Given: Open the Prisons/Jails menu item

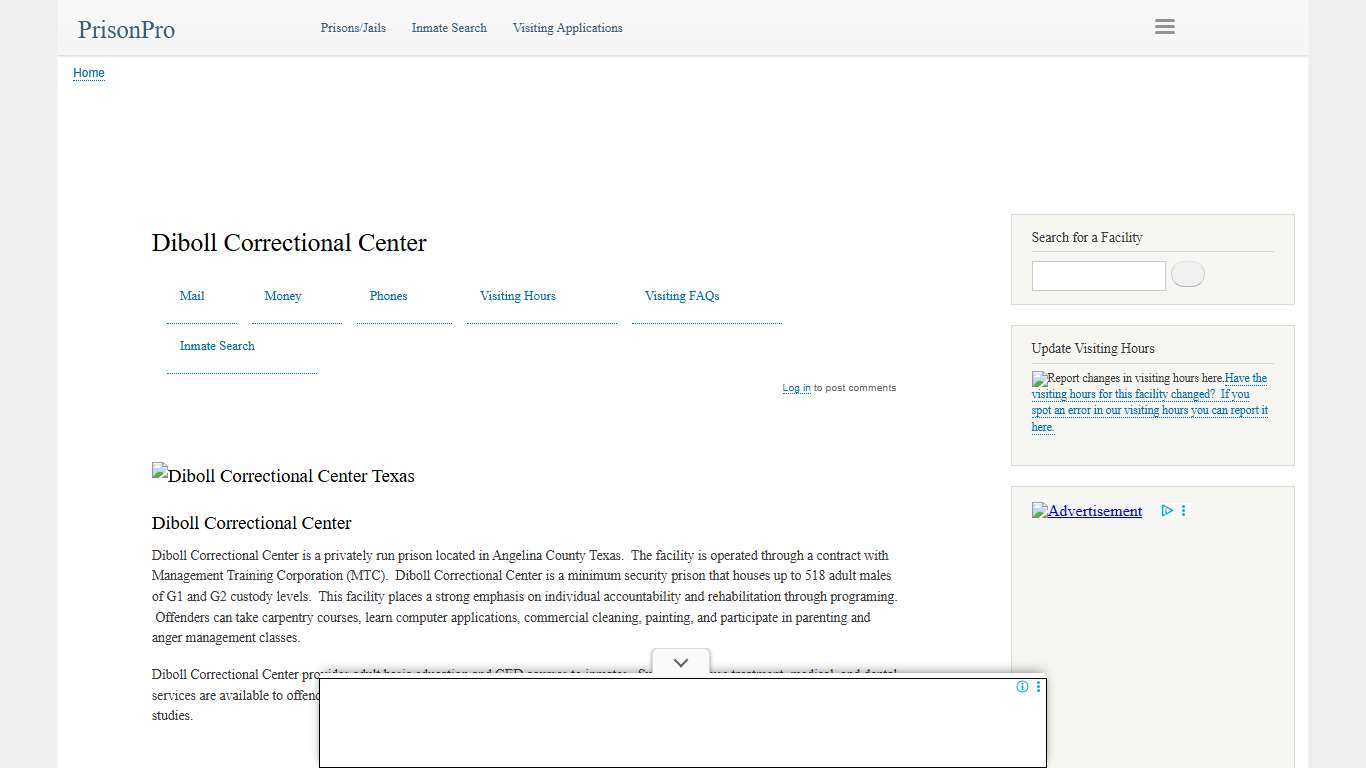Looking at the screenshot, I should click(353, 28).
